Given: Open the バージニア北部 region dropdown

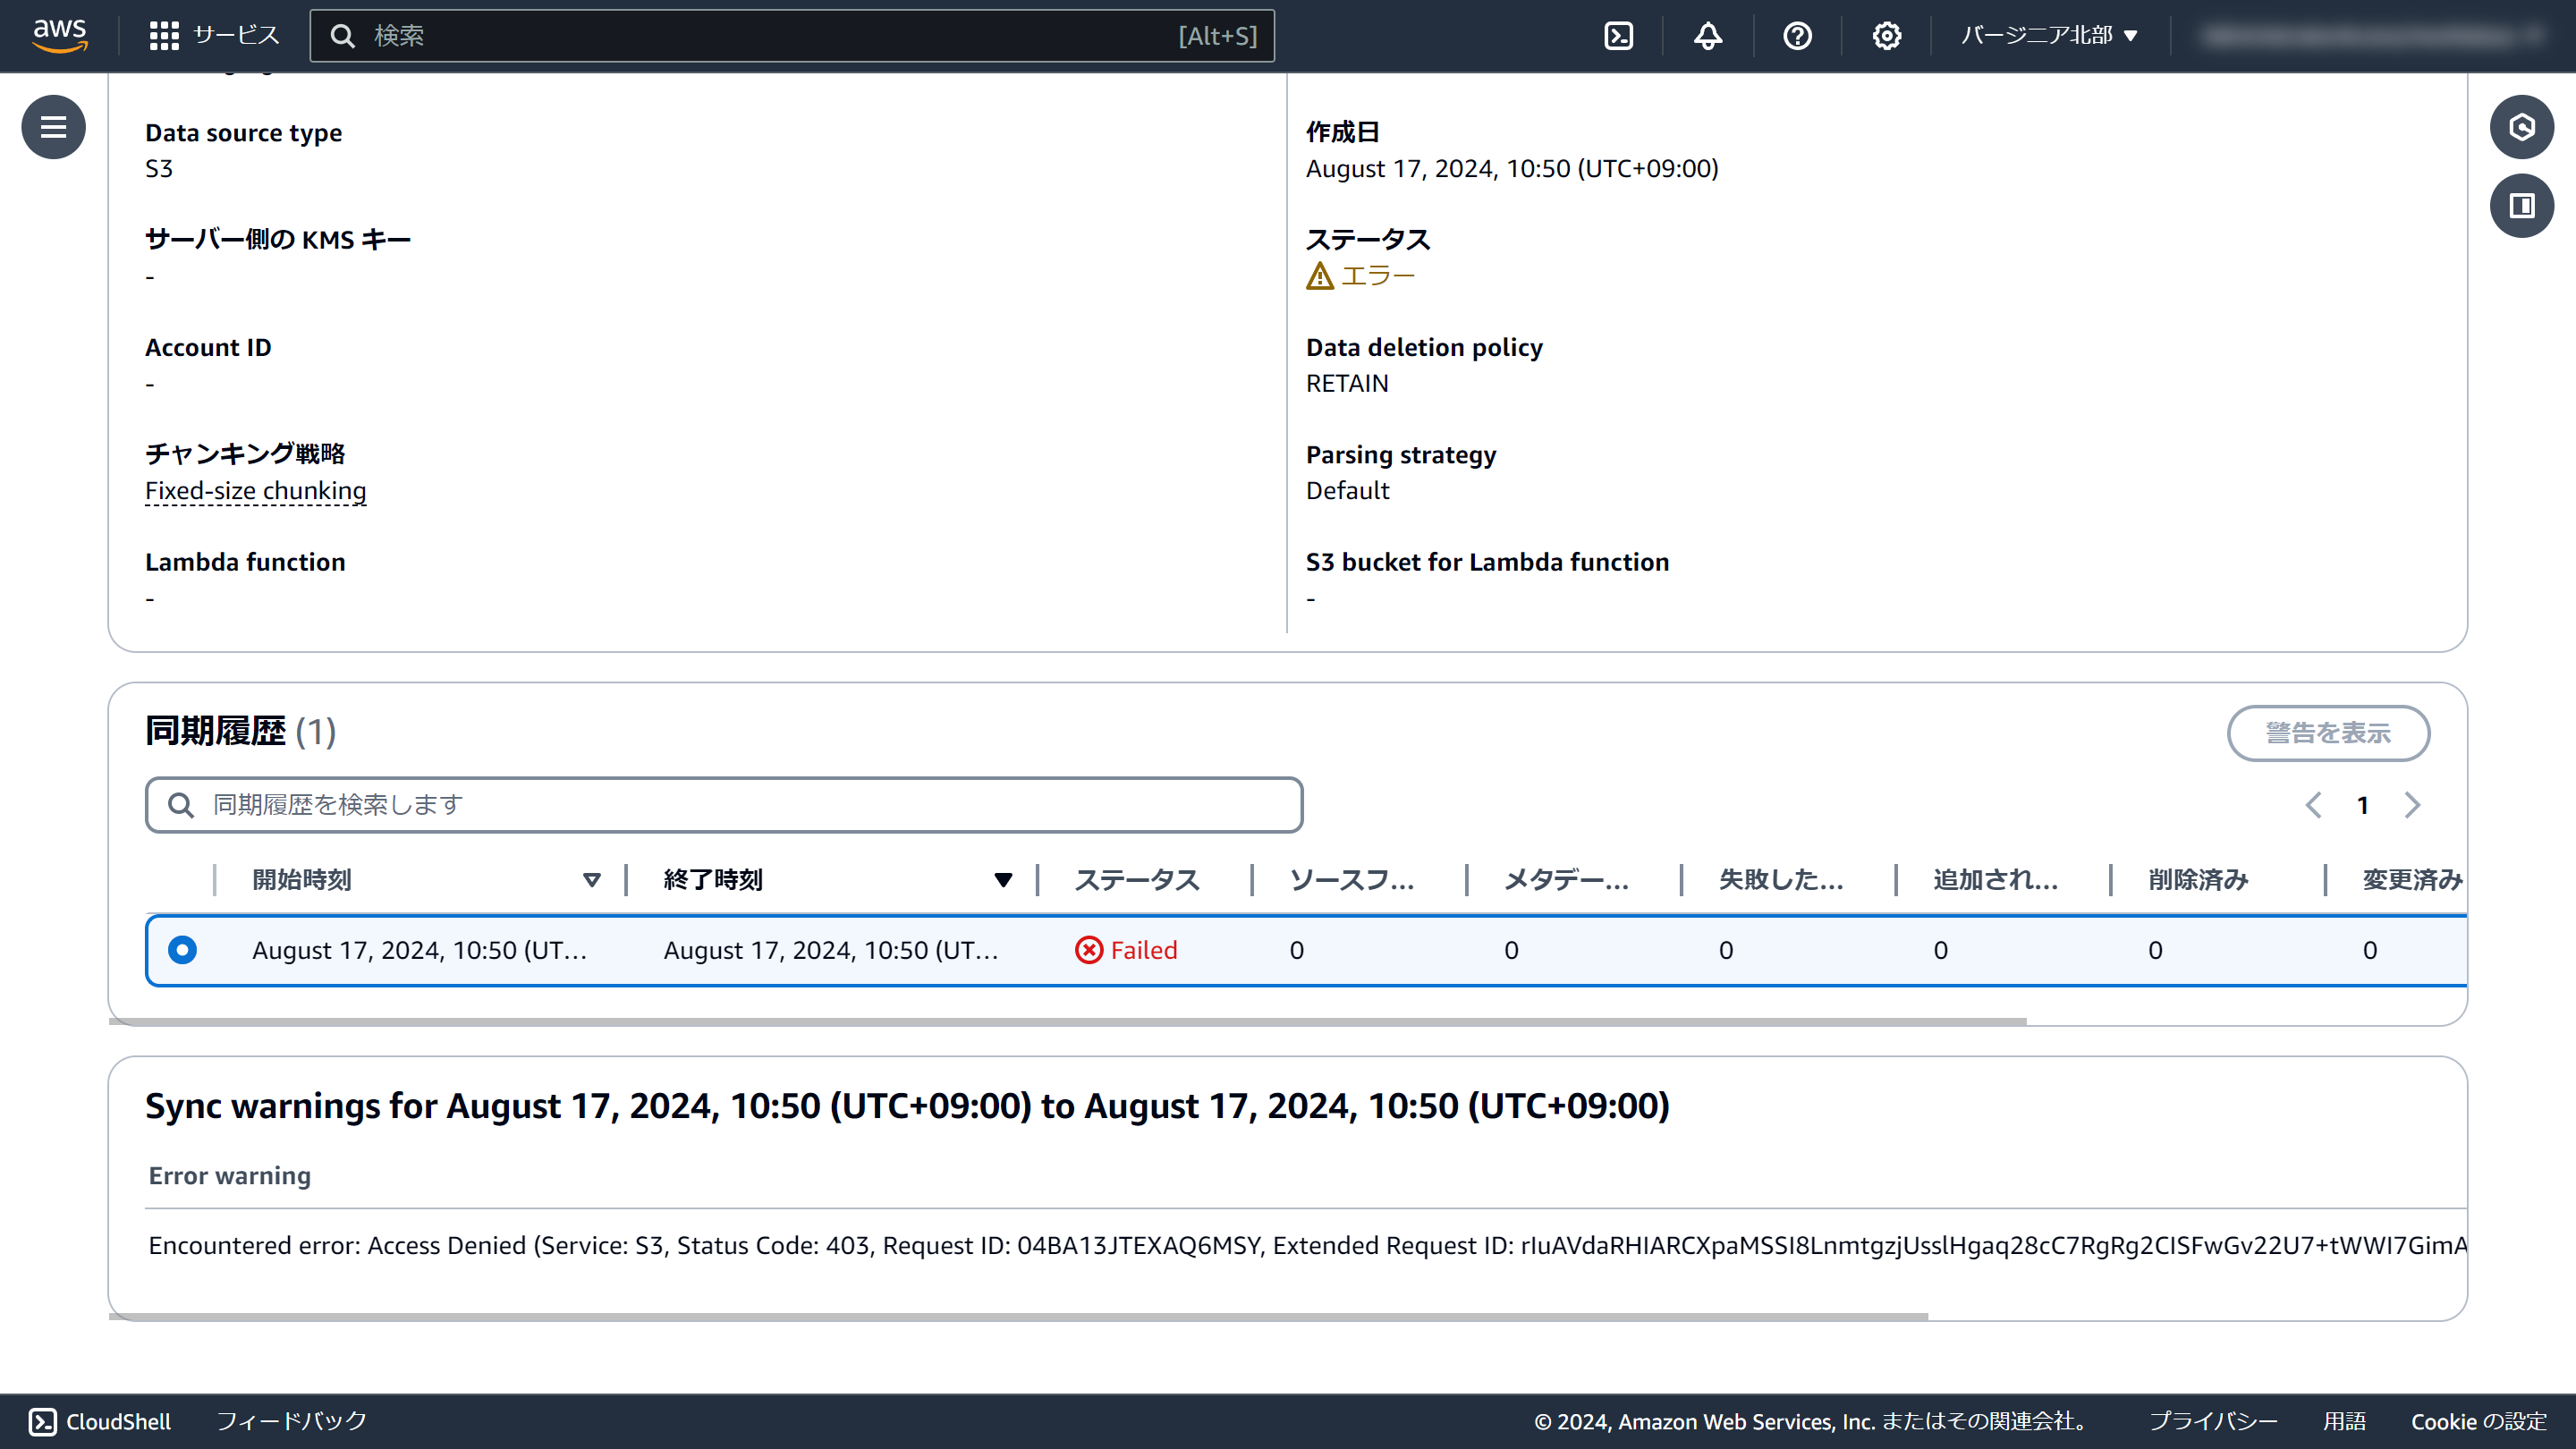Looking at the screenshot, I should [2049, 36].
